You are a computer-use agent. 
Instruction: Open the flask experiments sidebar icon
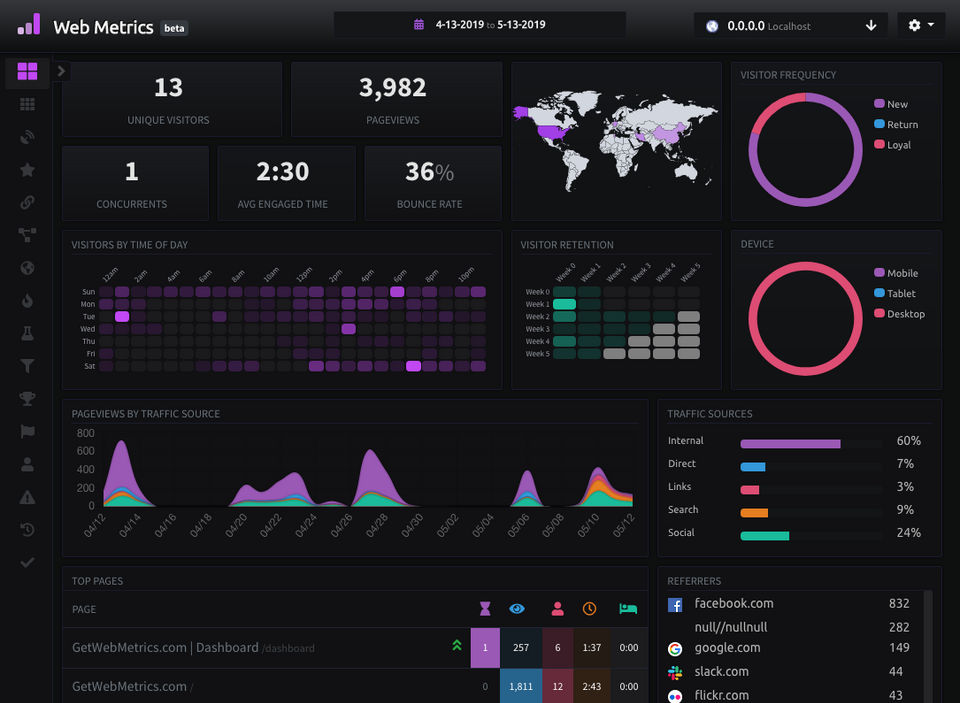coord(27,333)
